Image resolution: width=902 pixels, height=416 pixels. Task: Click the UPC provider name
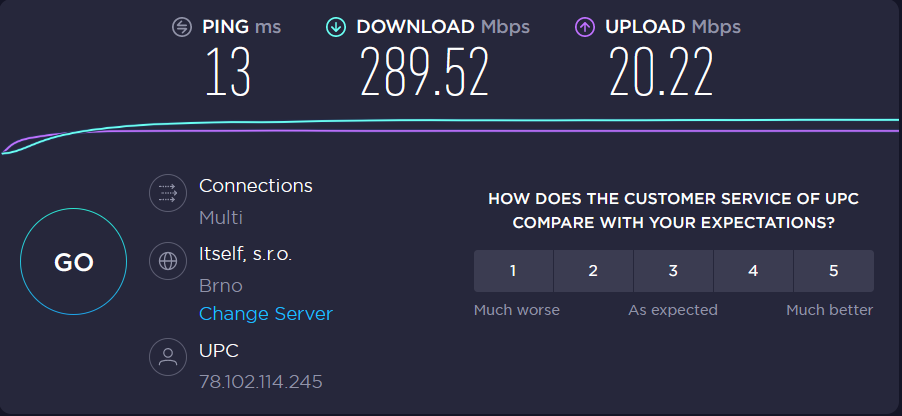point(219,350)
